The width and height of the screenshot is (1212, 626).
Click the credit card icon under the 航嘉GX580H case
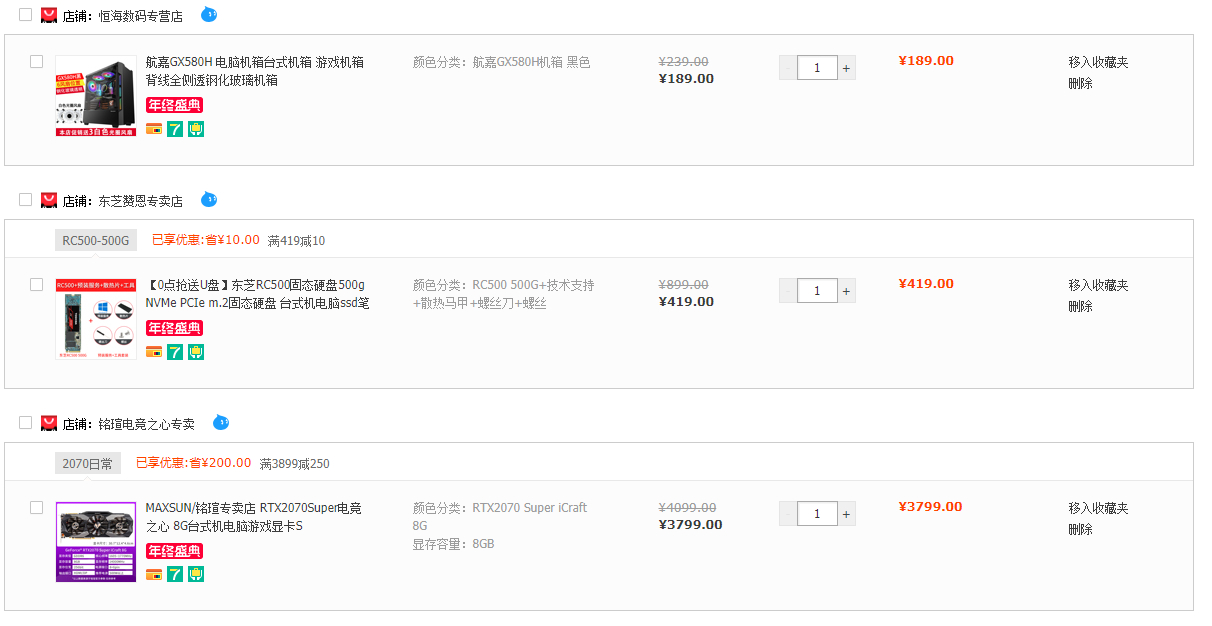tap(154, 129)
